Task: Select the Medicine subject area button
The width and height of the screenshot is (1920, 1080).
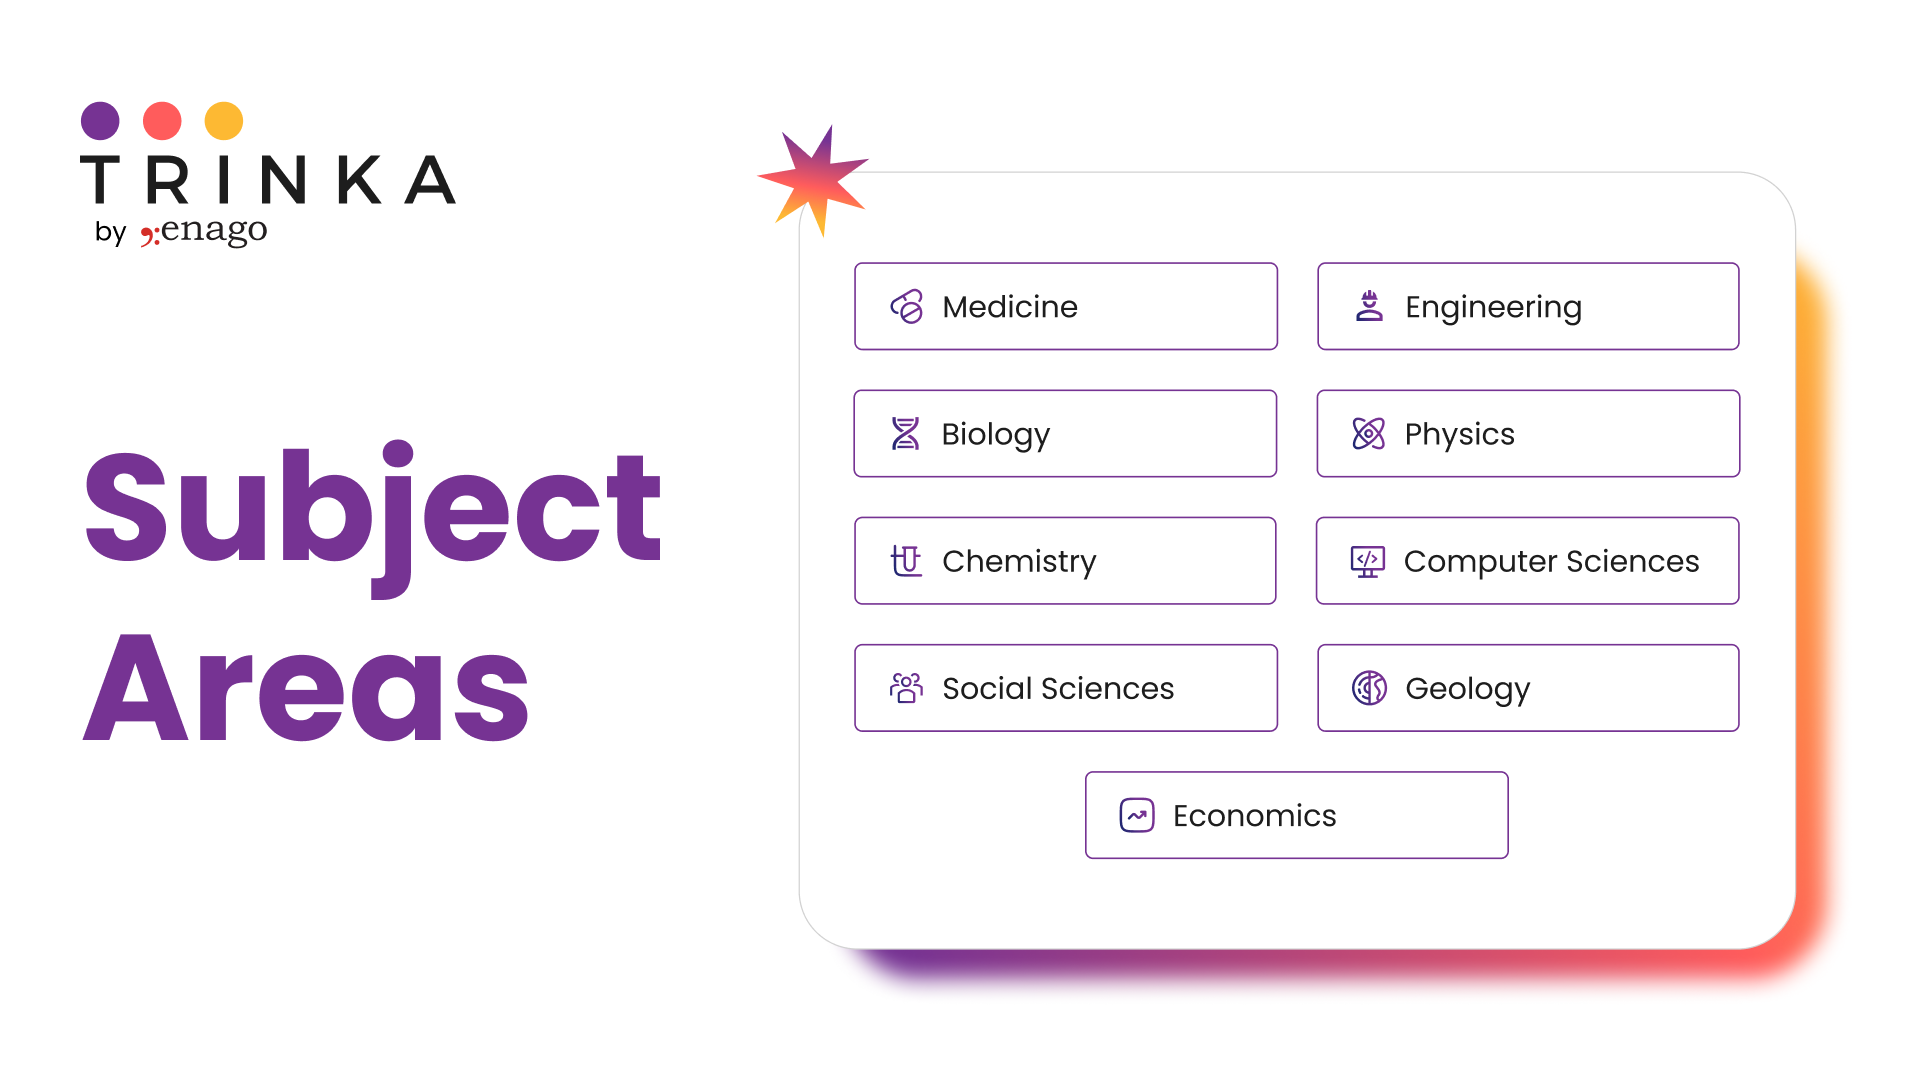Action: (1067, 305)
